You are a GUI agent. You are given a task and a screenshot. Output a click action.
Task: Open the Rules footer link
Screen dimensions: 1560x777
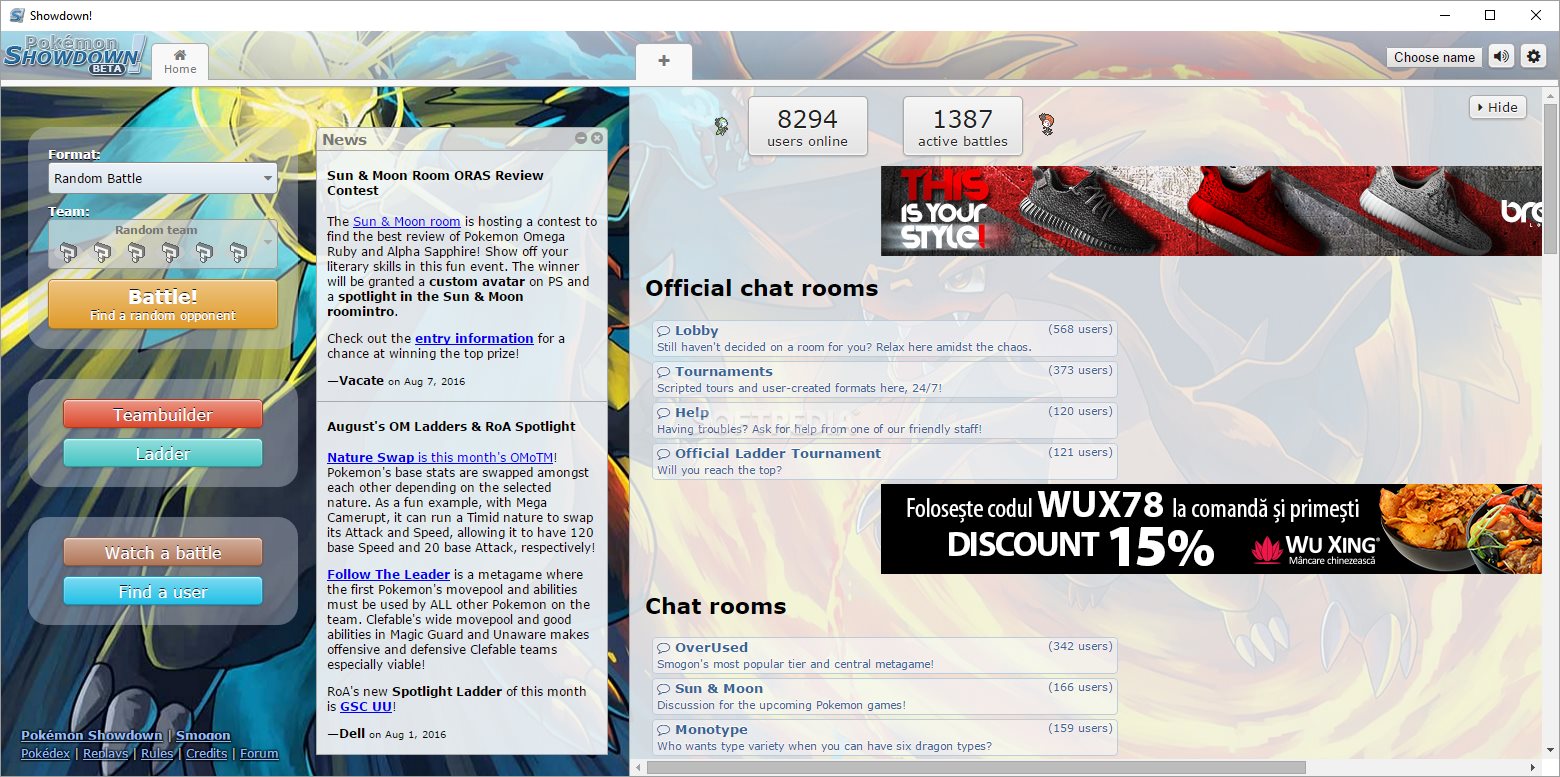[x=157, y=753]
